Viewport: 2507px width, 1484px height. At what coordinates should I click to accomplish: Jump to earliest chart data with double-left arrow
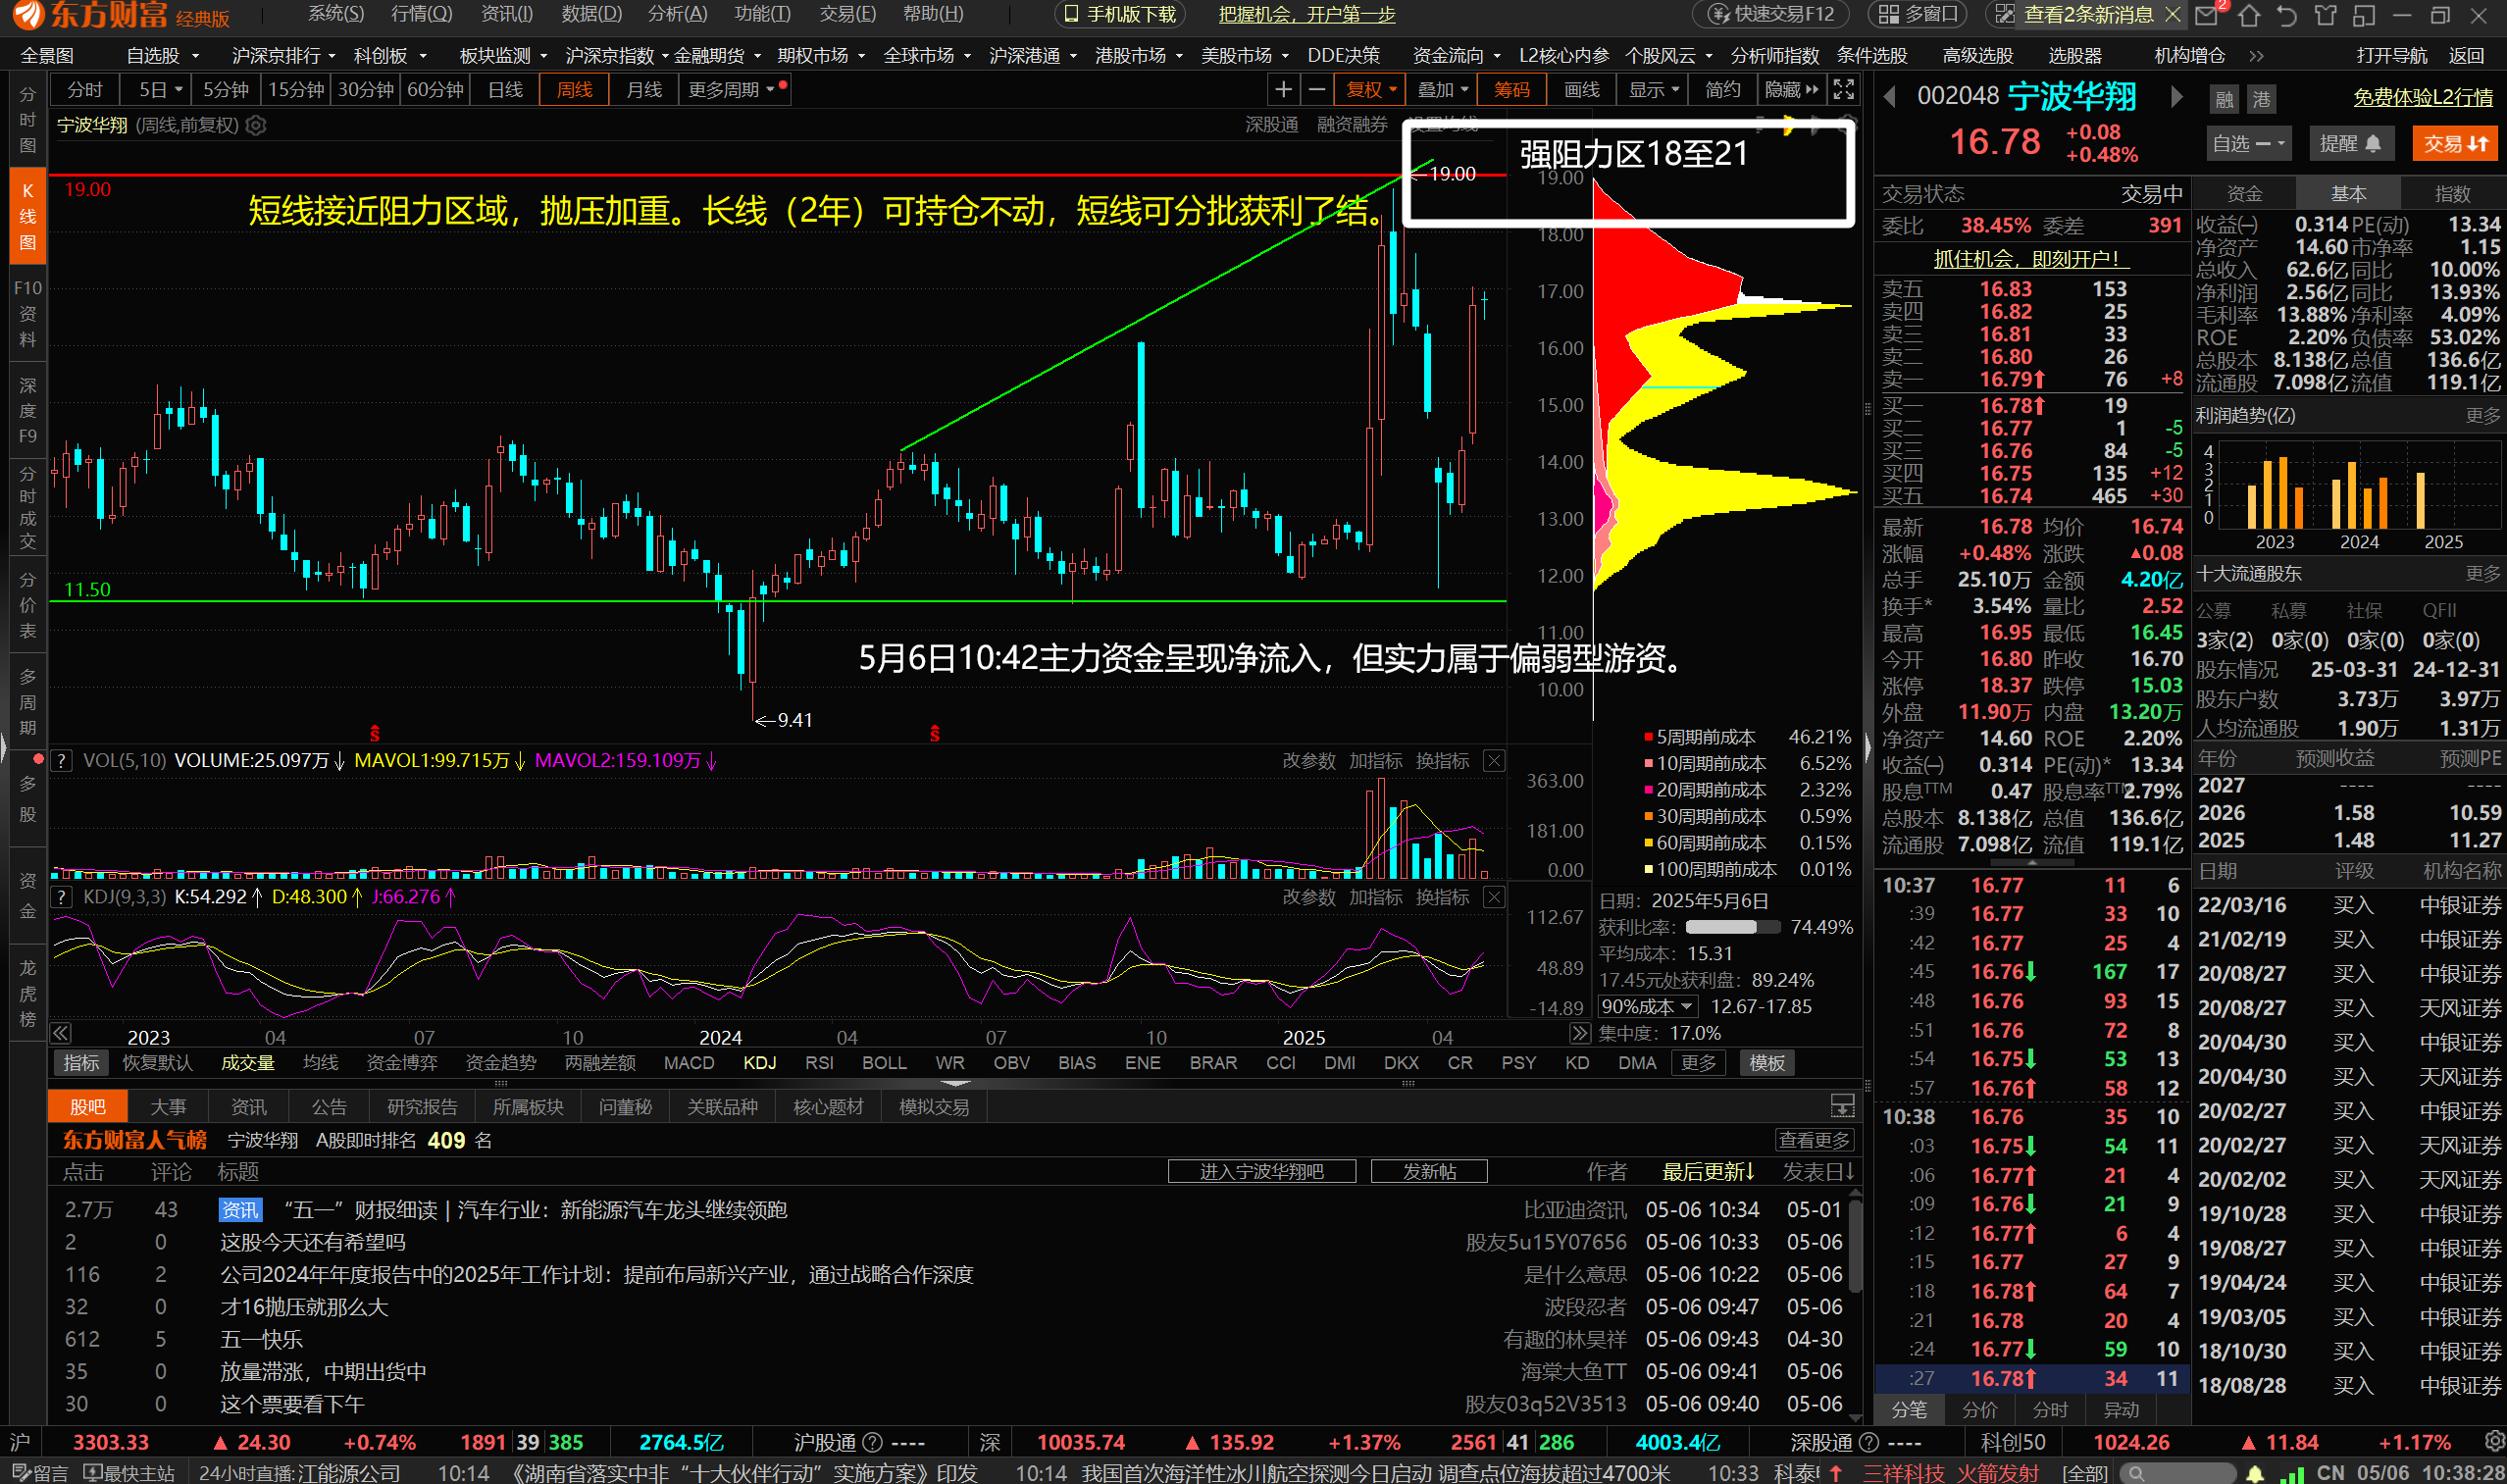pyautogui.click(x=61, y=1033)
